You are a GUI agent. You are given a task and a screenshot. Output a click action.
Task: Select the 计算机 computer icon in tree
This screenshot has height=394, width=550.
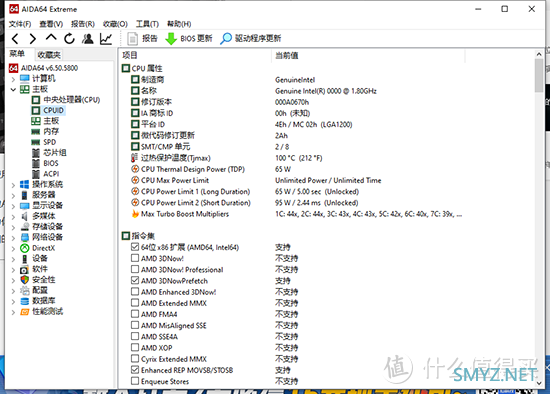point(25,78)
